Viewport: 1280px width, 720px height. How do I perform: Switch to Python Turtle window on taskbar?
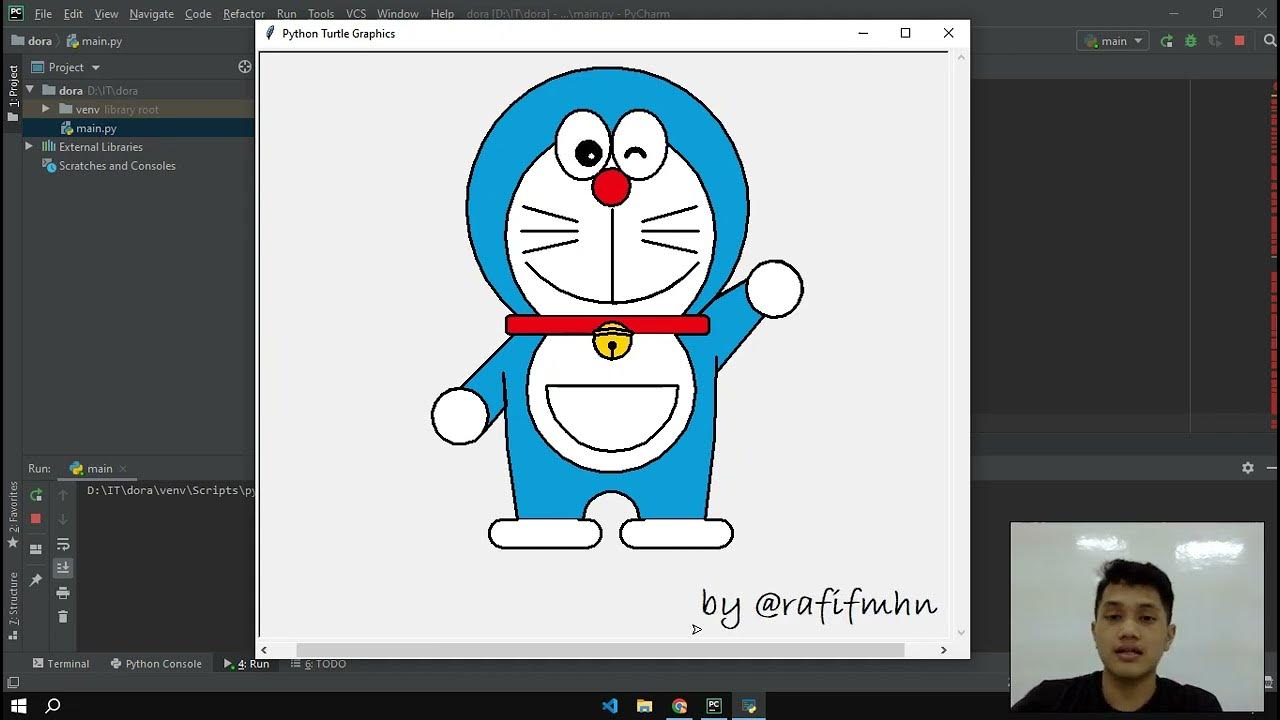pyautogui.click(x=749, y=706)
